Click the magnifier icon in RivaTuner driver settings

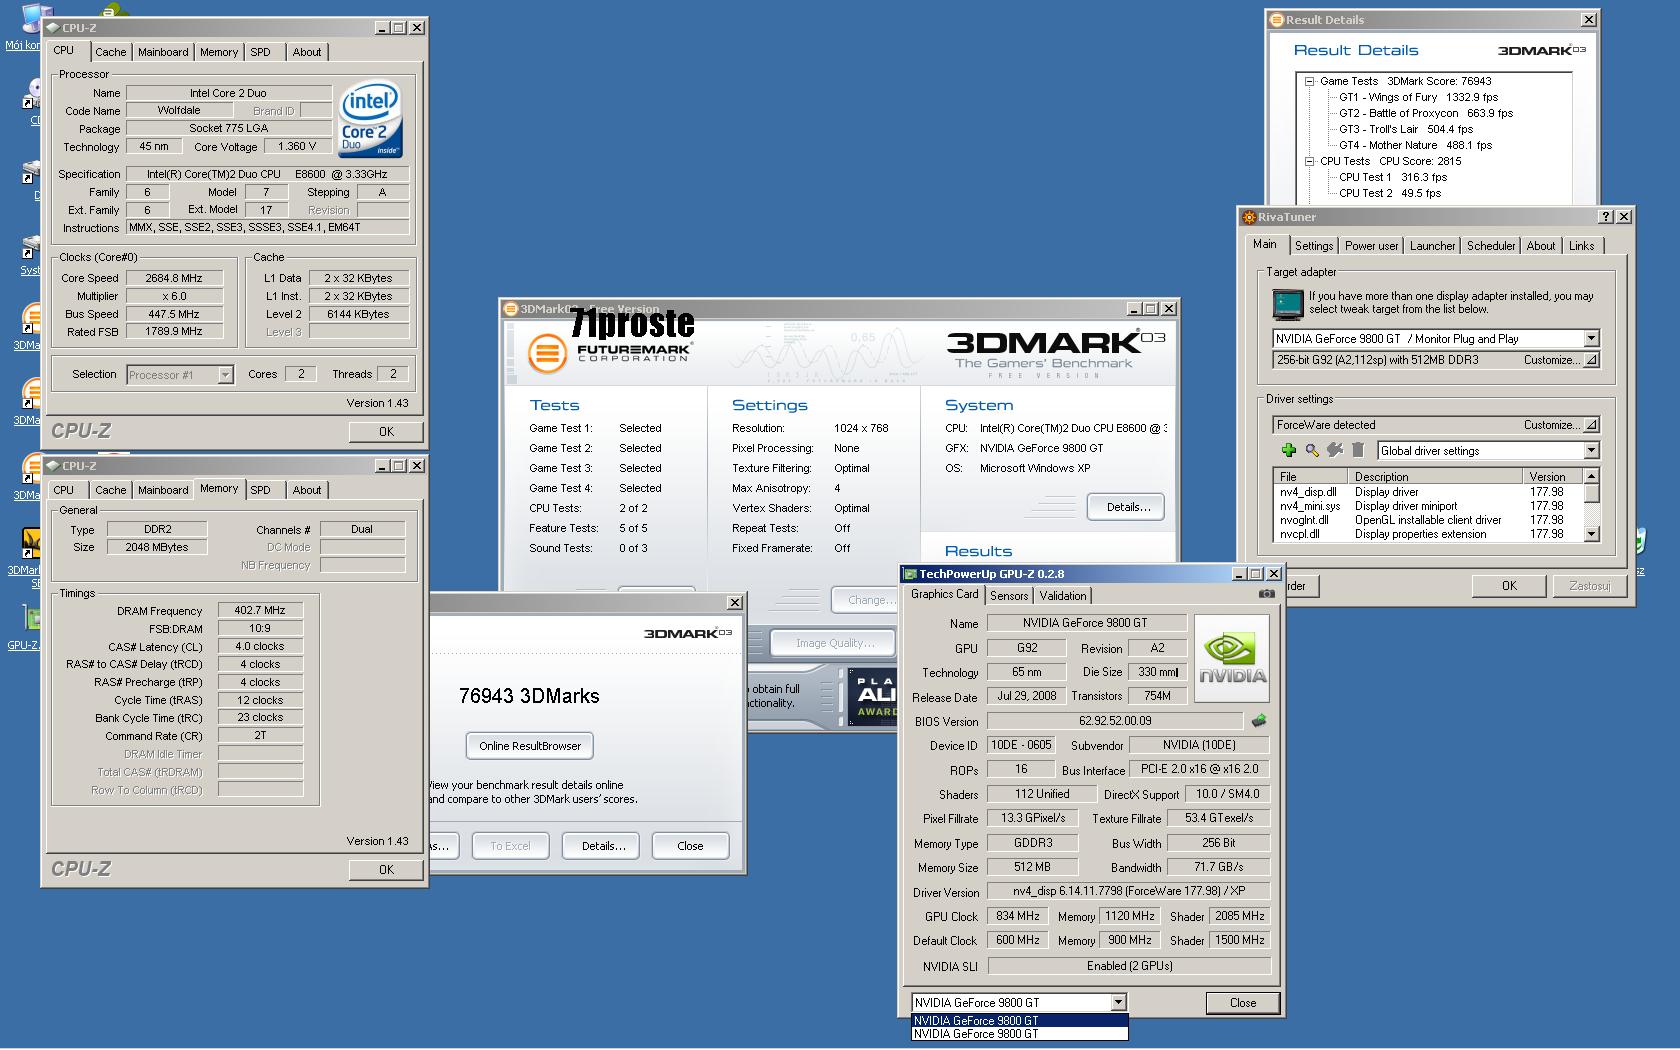[x=1312, y=451]
